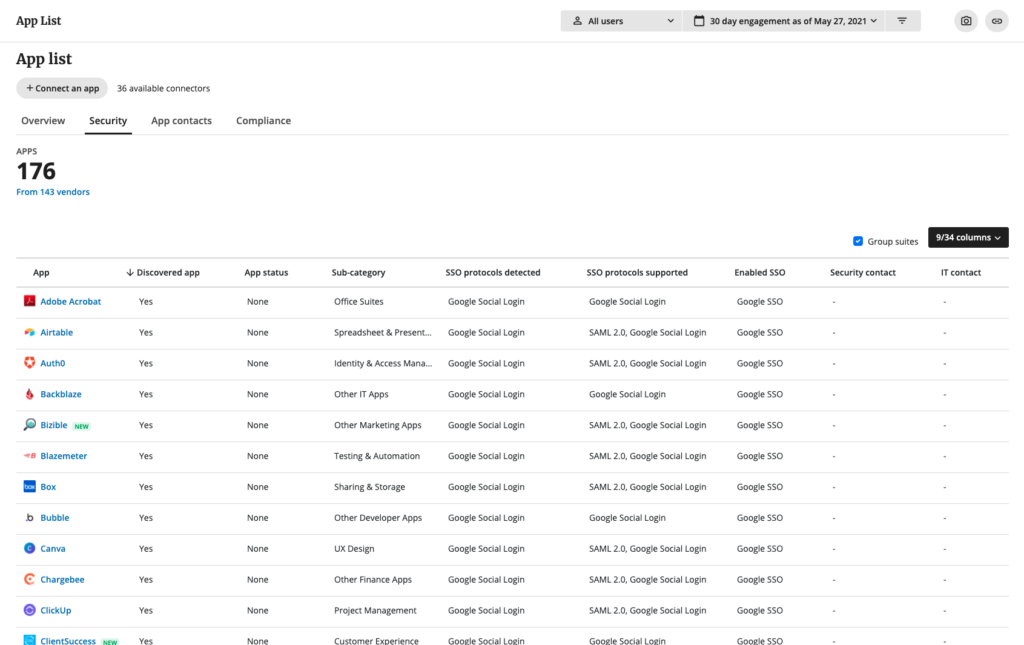Click the Other Finance Apps sub-category cell
Viewport: 1024px width, 645px height.
(x=373, y=580)
